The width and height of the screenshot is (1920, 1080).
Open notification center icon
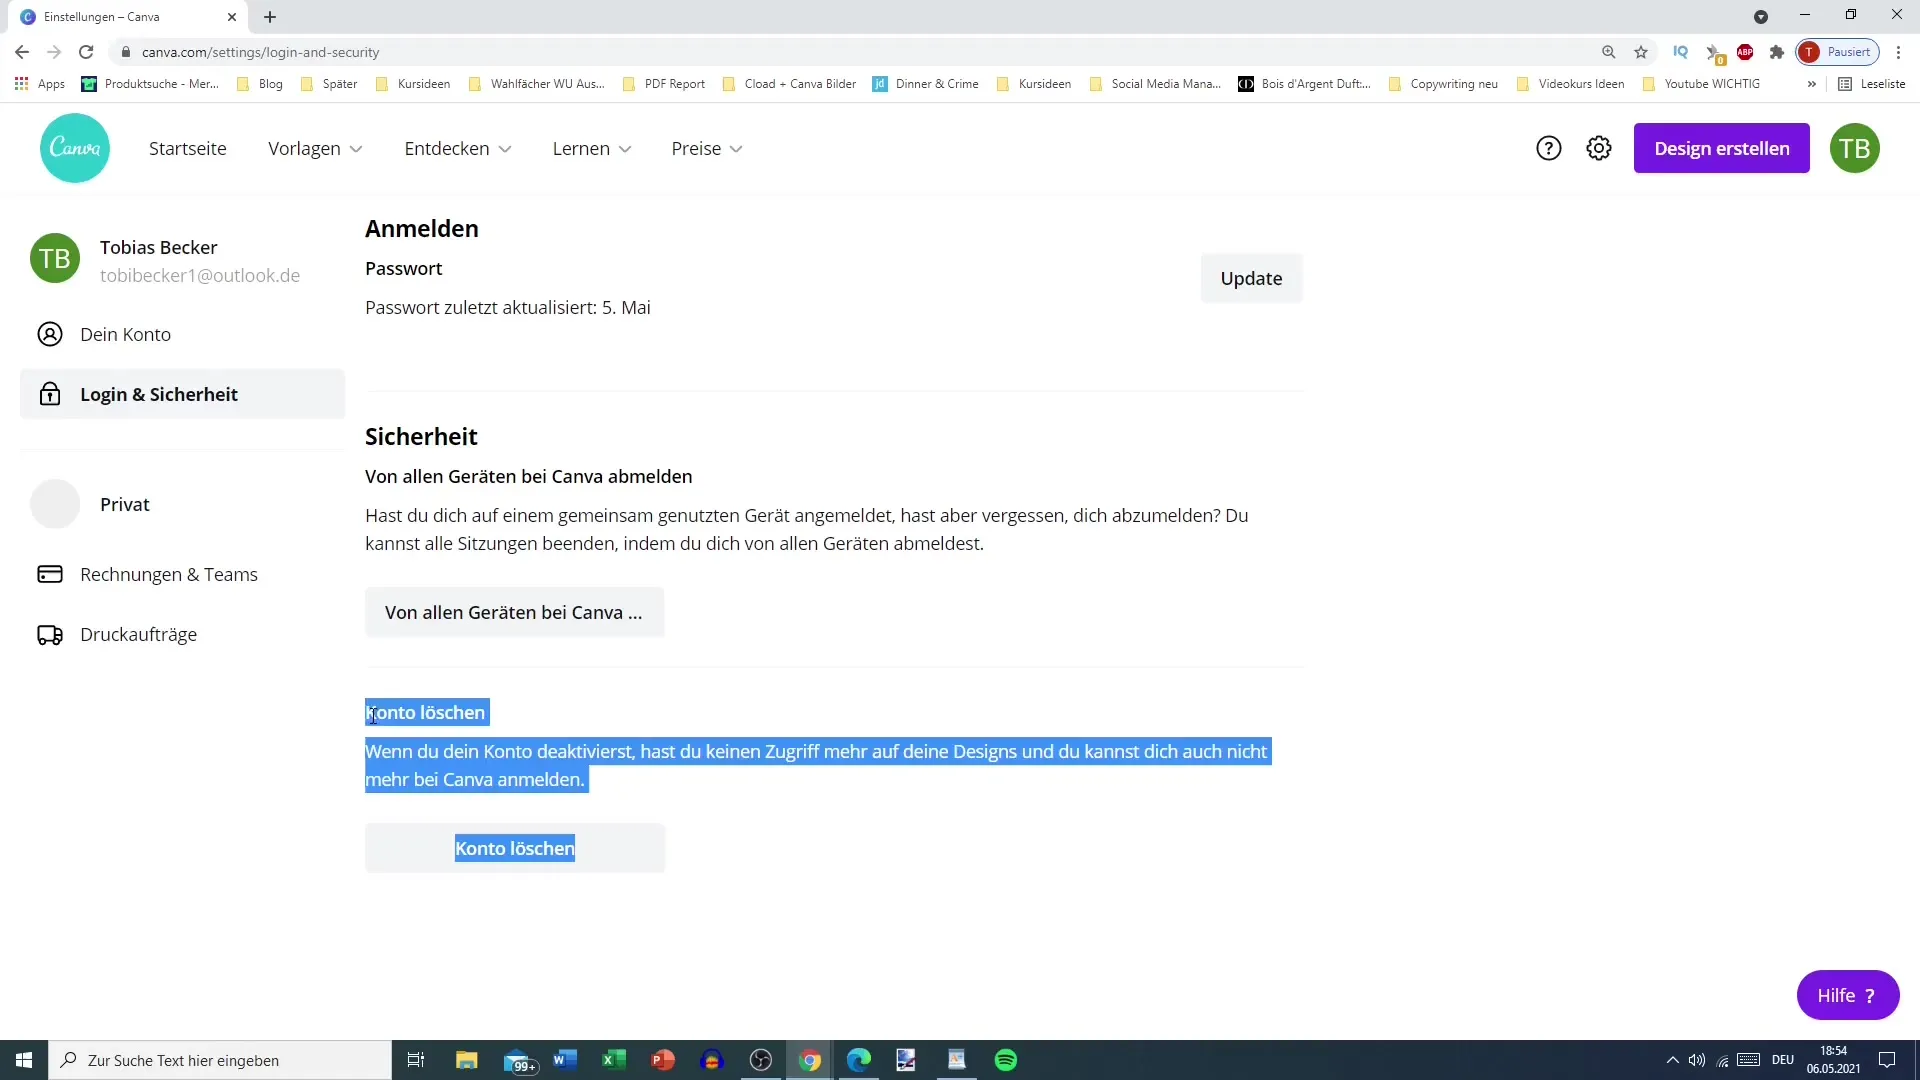click(1887, 1060)
